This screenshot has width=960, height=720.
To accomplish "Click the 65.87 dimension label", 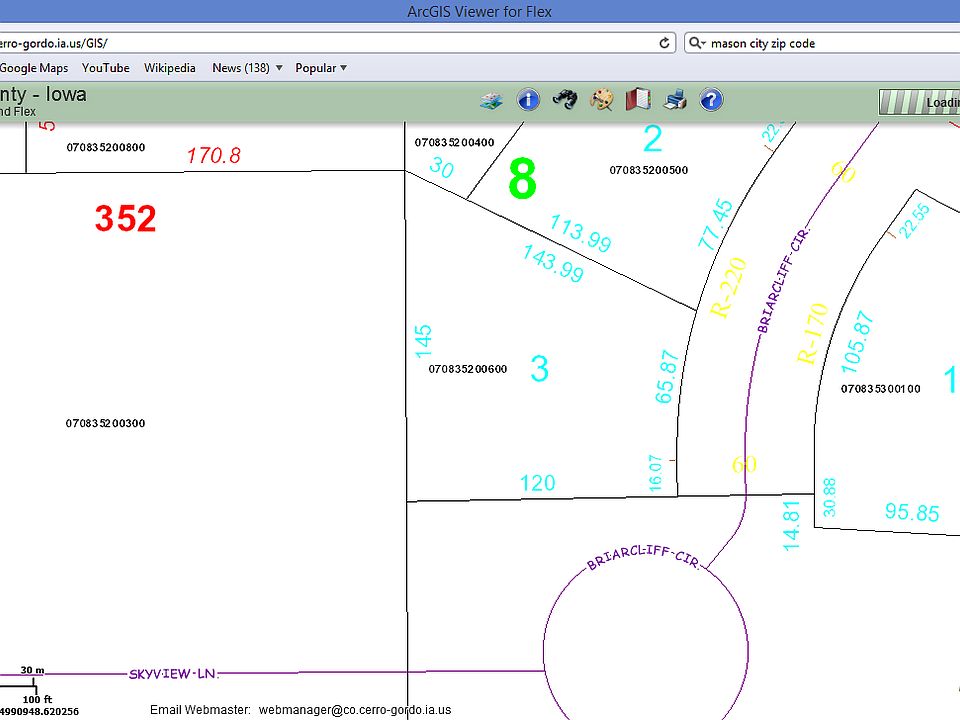I will pos(667,377).
